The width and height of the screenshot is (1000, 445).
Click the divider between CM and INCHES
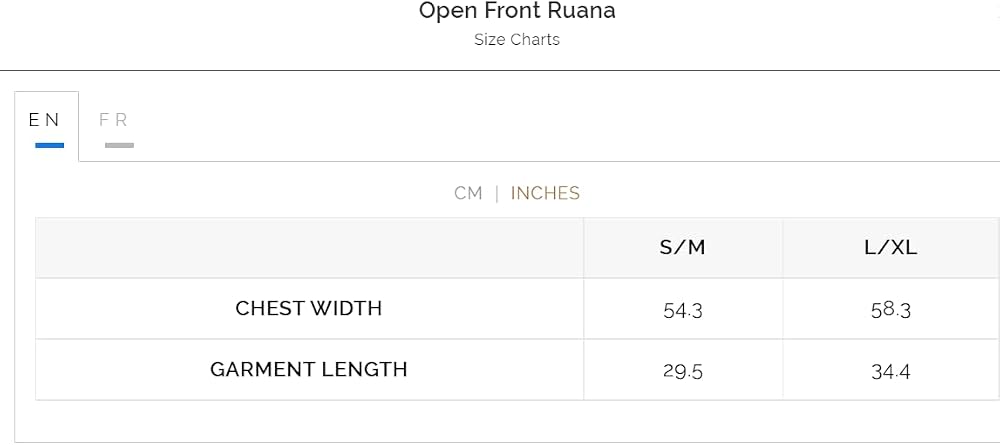pyautogui.click(x=497, y=193)
